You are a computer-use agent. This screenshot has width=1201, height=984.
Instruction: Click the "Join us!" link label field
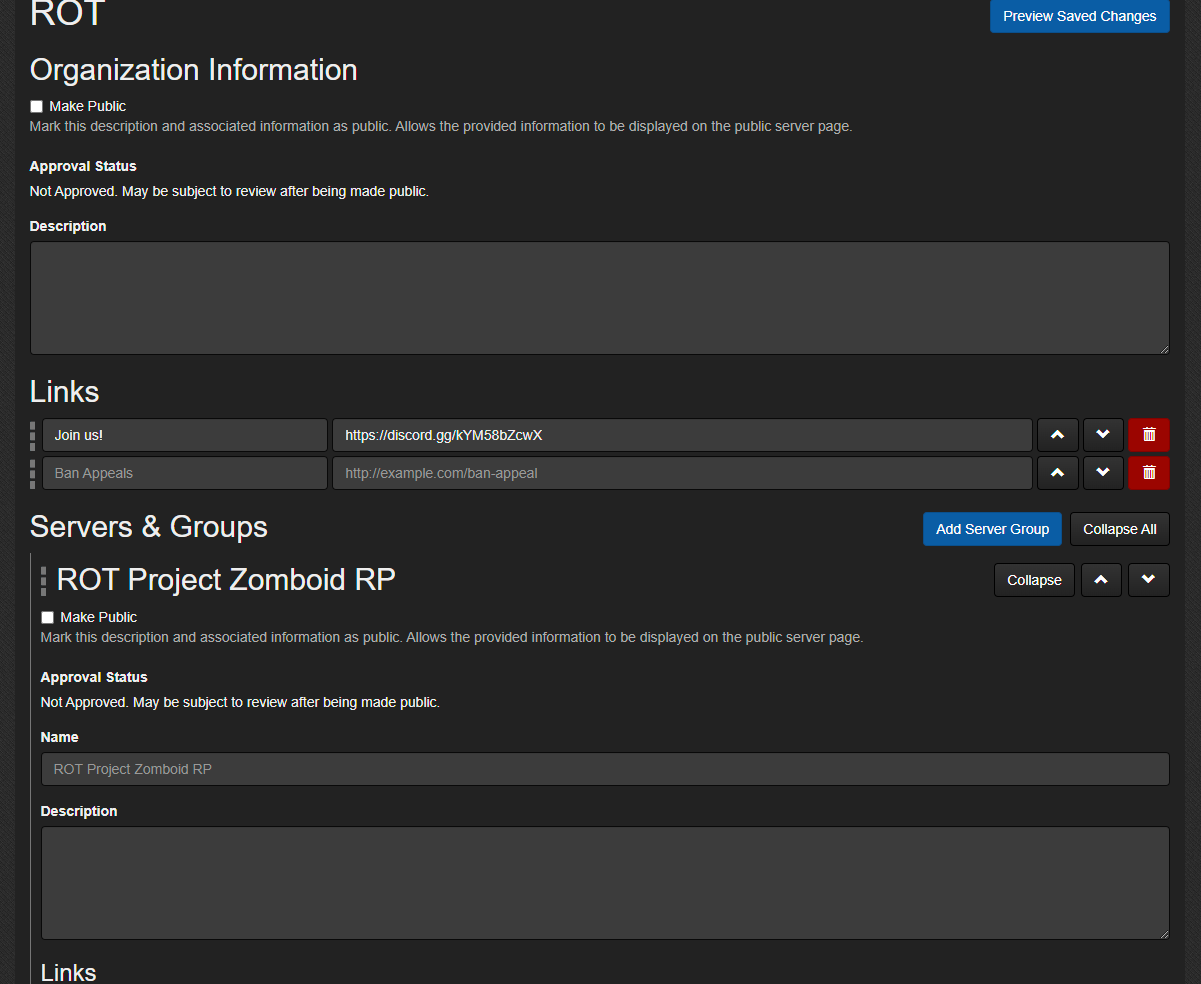tap(184, 434)
